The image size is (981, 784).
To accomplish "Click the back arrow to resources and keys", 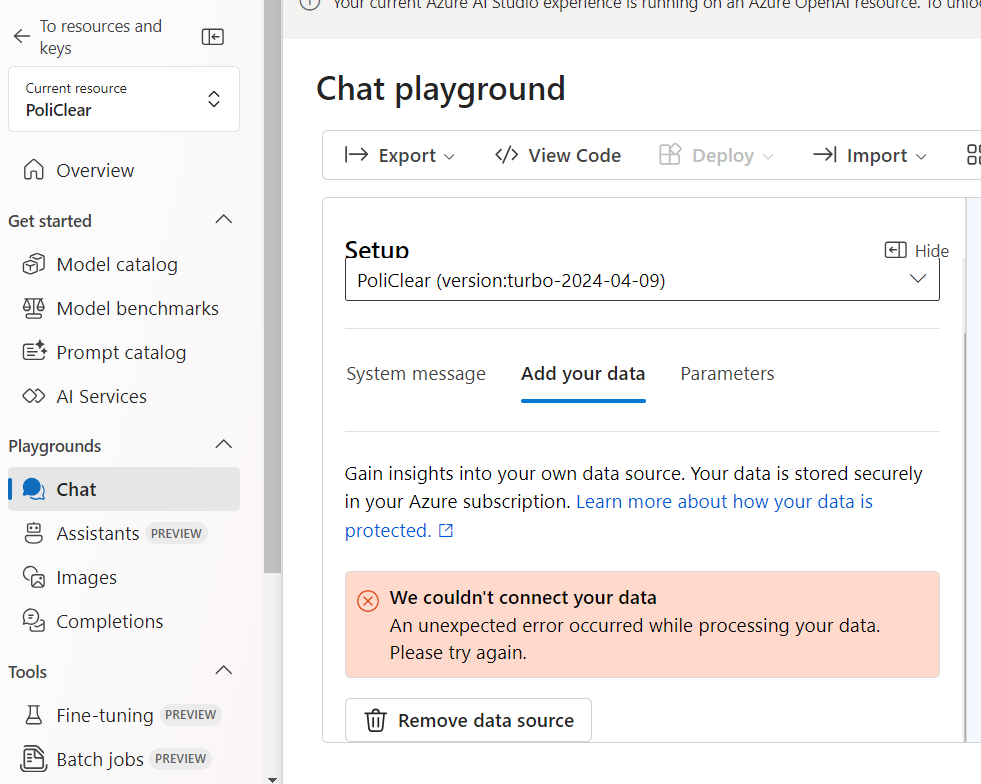I will 22,36.
